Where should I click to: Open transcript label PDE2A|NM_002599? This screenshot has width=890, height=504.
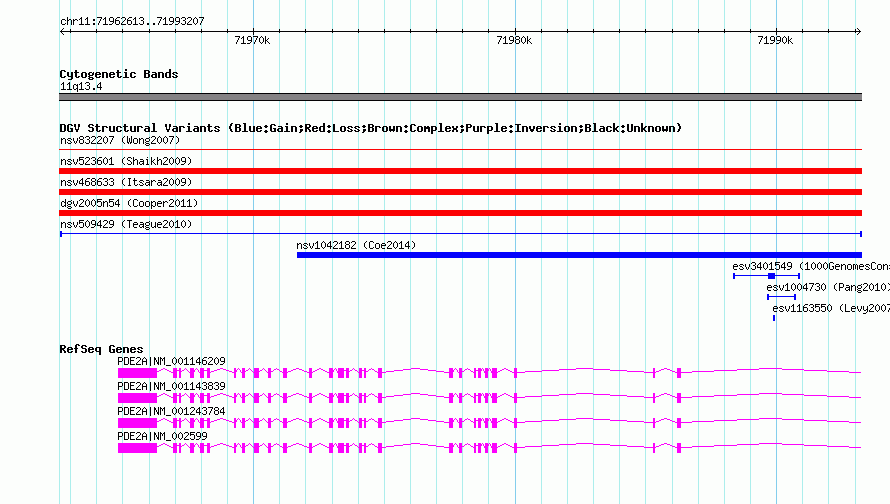[x=162, y=435]
